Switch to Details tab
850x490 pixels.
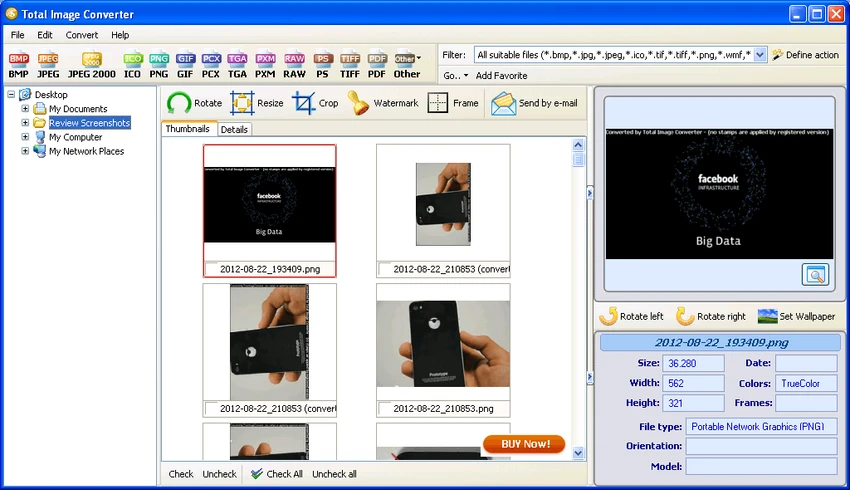tap(234, 130)
